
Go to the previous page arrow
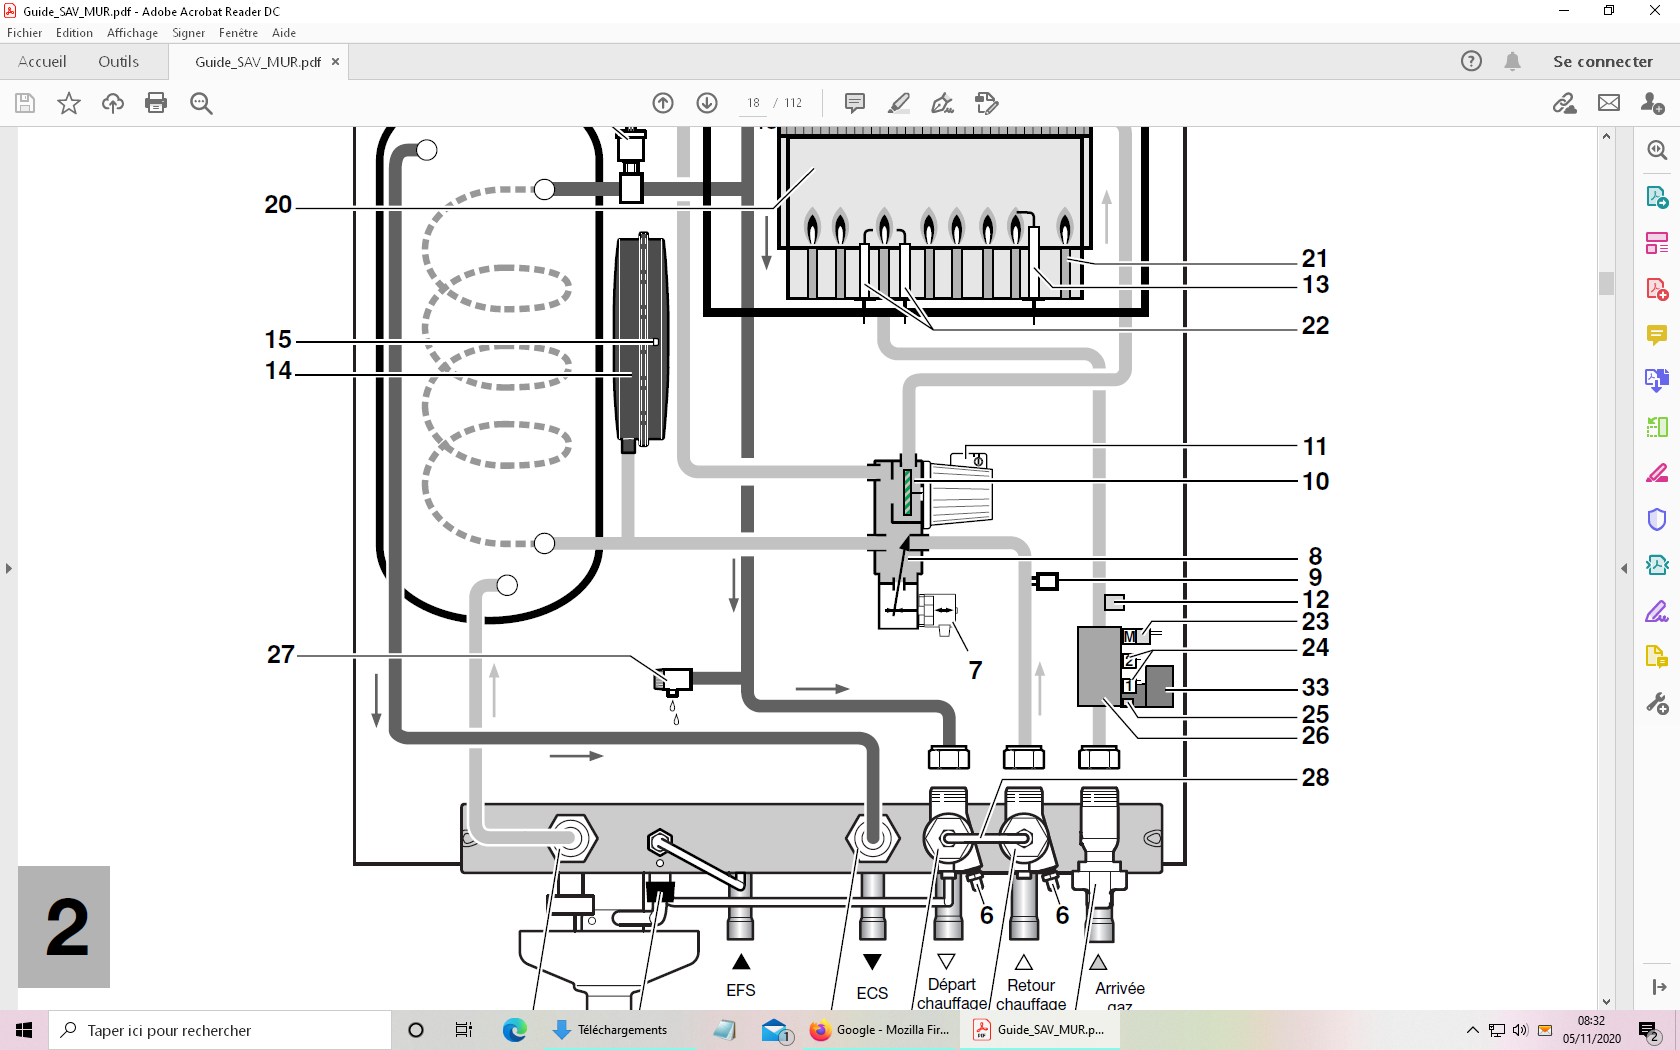click(x=663, y=103)
